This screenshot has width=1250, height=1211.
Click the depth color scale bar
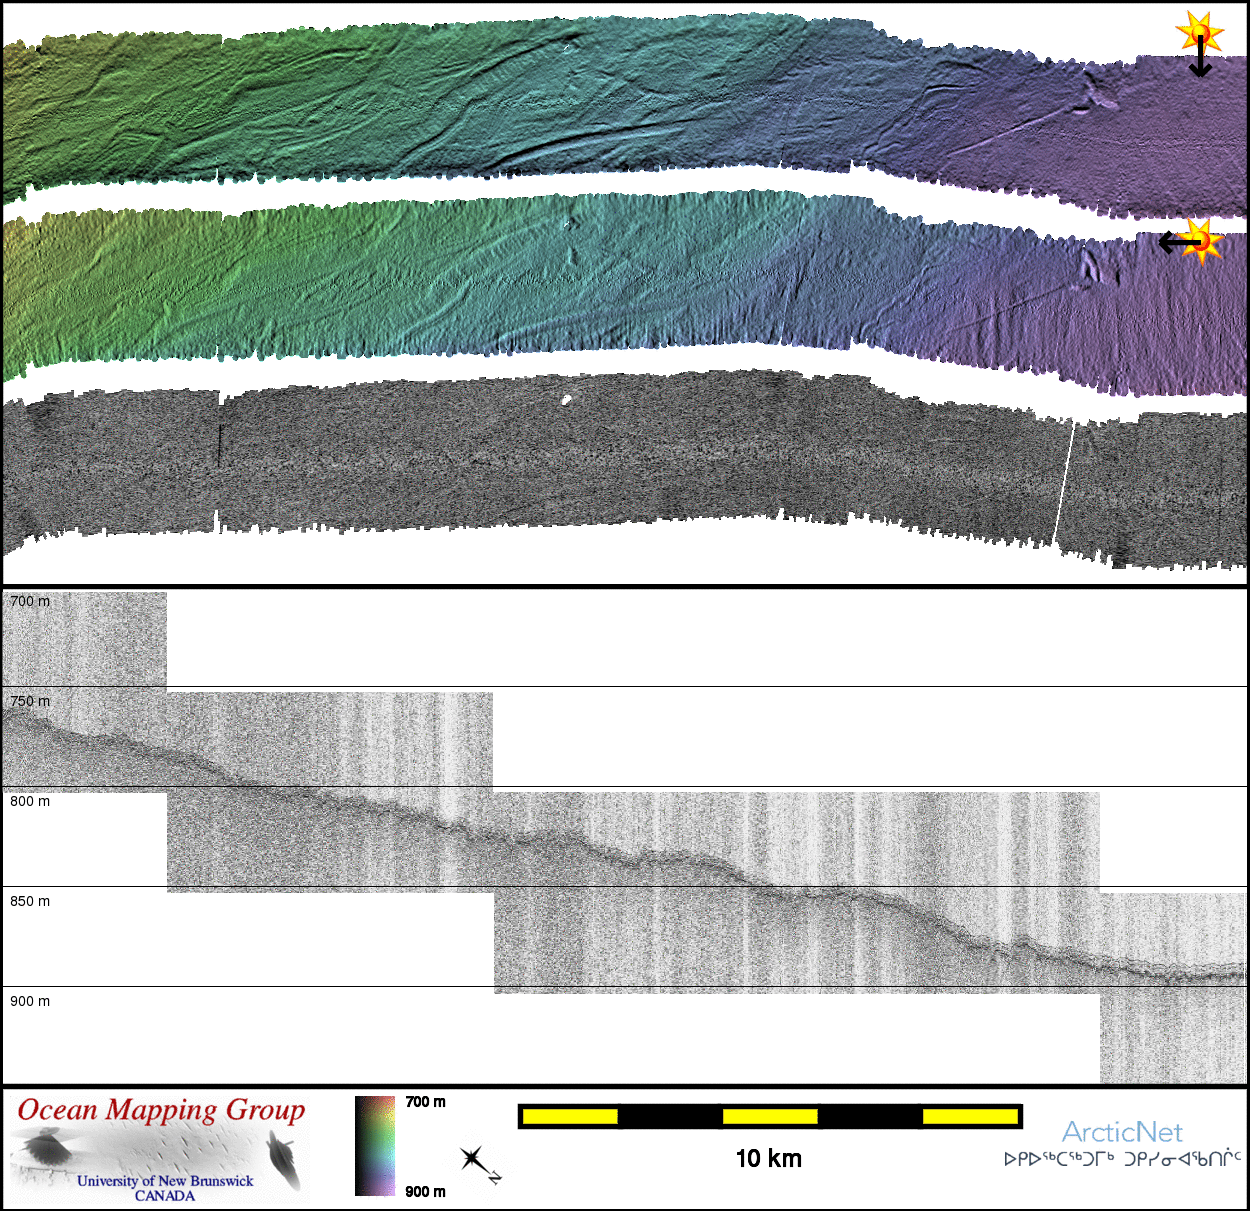[375, 1146]
